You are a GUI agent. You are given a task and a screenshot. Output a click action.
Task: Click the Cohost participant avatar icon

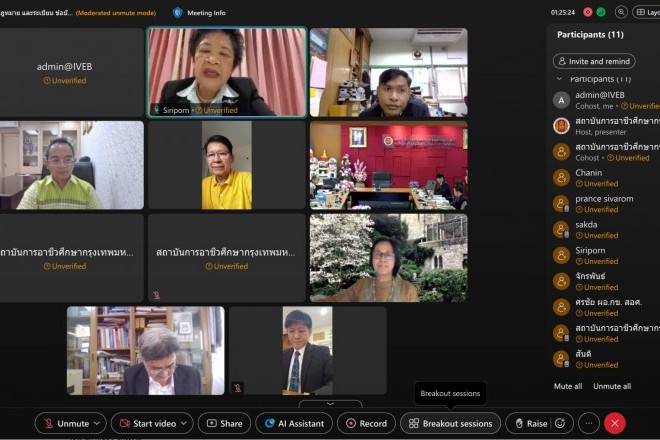click(561, 152)
